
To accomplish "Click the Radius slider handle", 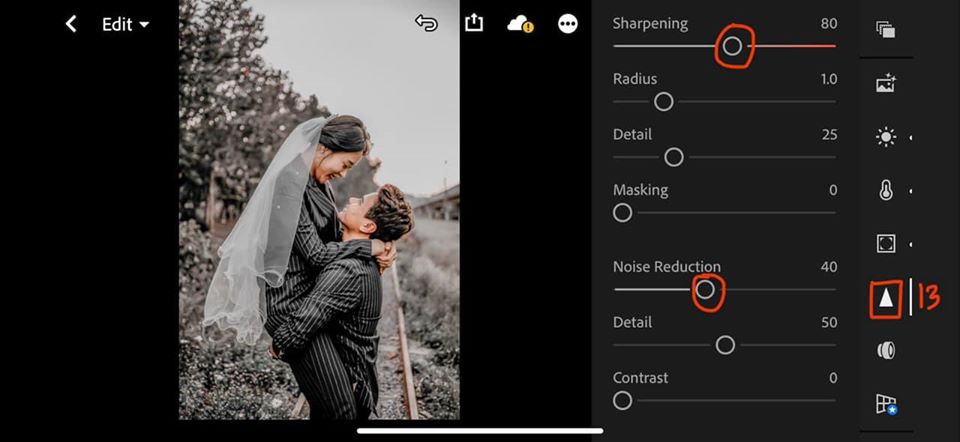I will coord(663,101).
